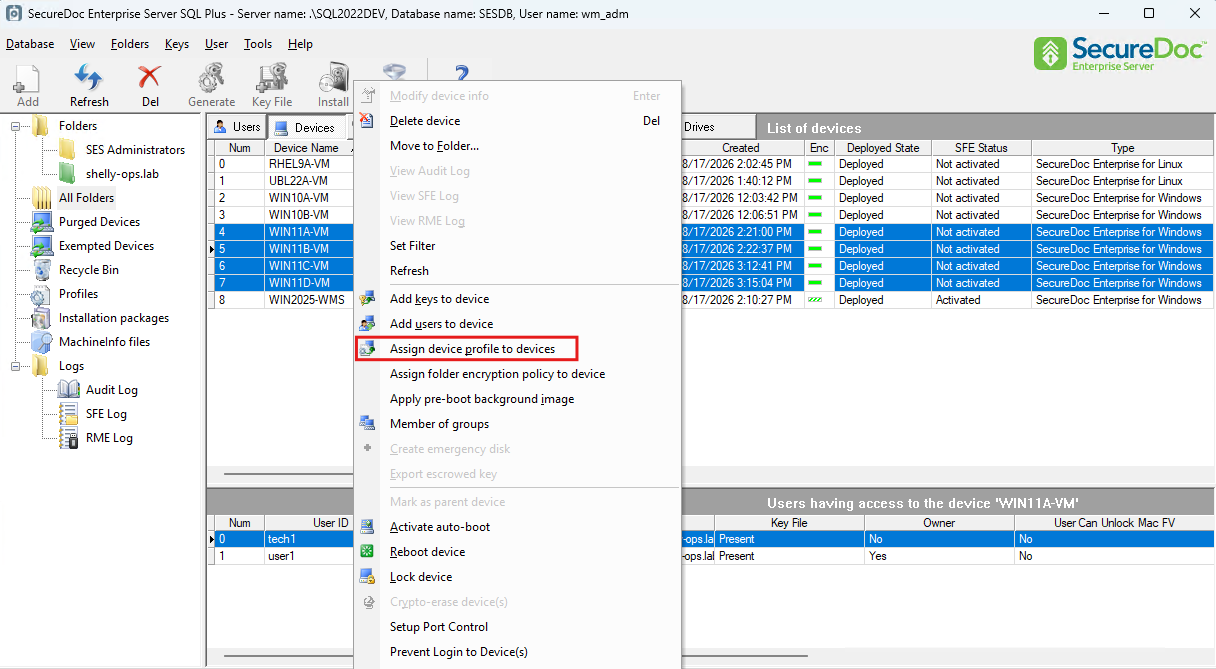Select the UBL22A-VM device row
This screenshot has height=669, width=1216.
[x=298, y=181]
